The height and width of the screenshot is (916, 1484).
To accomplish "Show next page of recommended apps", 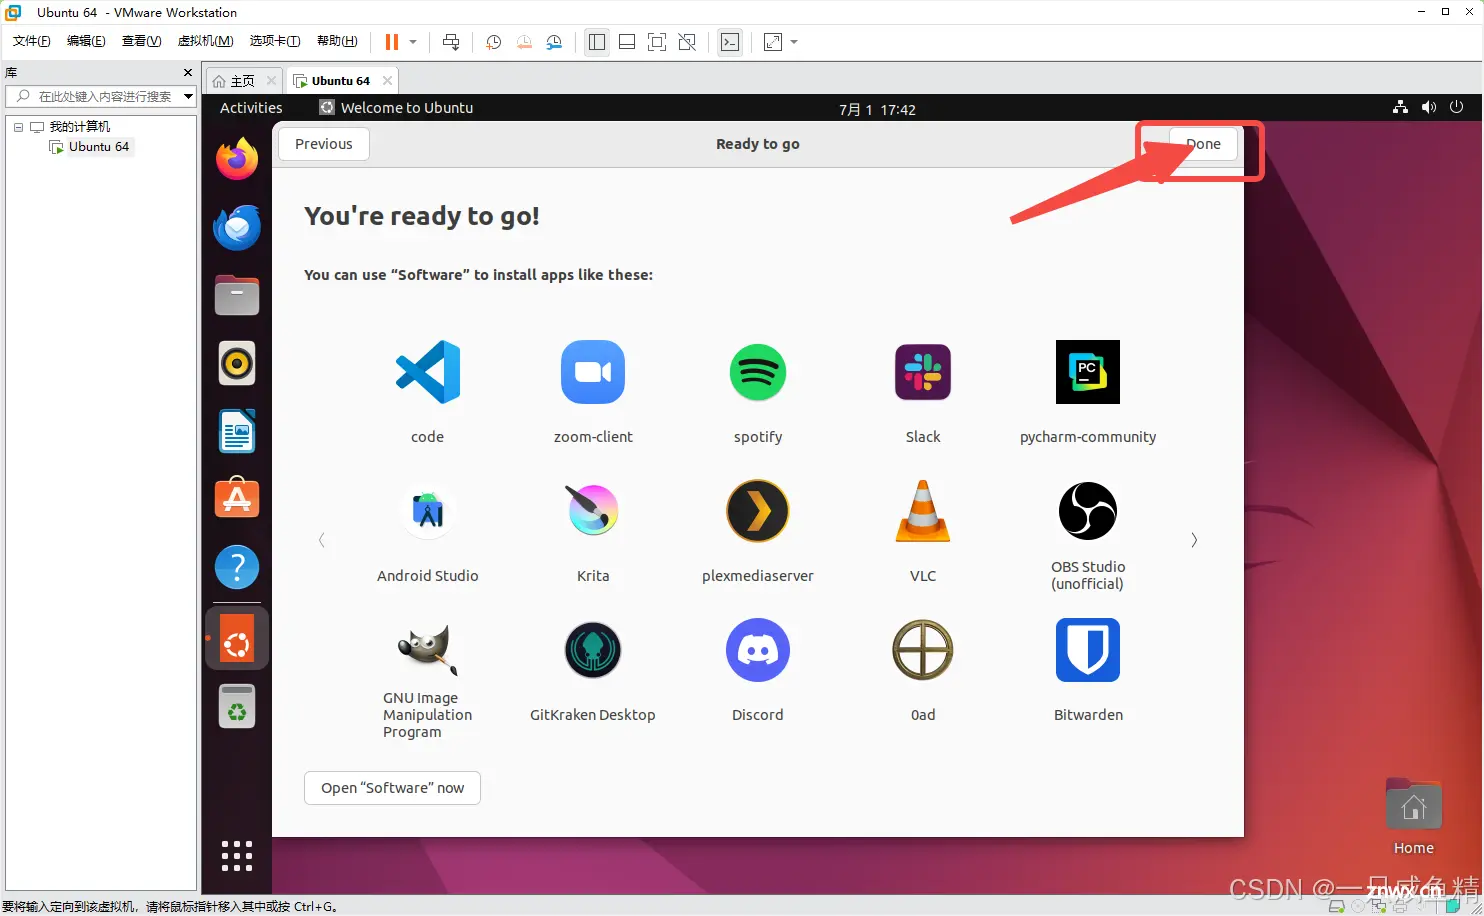I will click(1194, 540).
